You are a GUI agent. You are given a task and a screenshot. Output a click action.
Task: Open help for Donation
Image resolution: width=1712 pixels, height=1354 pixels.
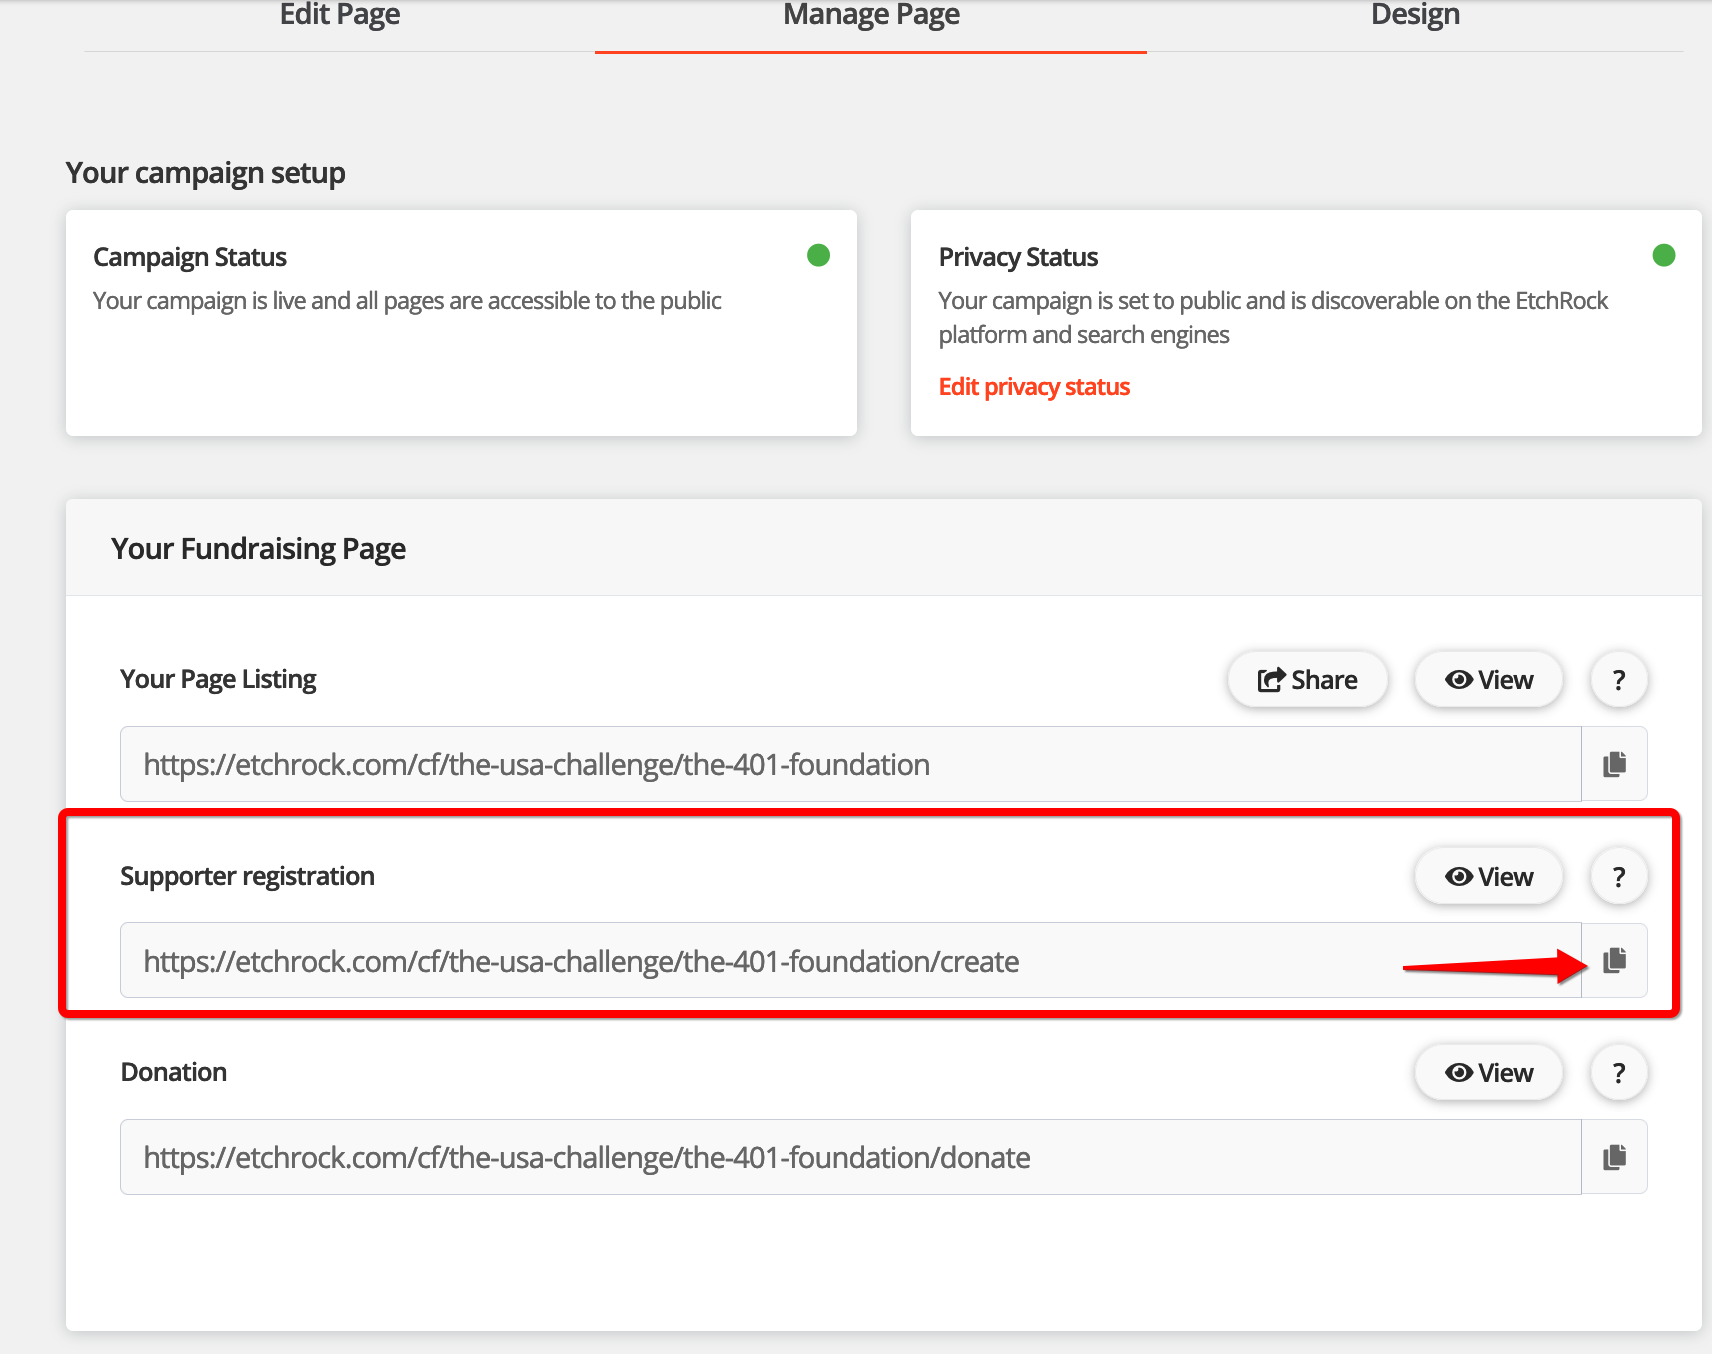[x=1618, y=1073]
